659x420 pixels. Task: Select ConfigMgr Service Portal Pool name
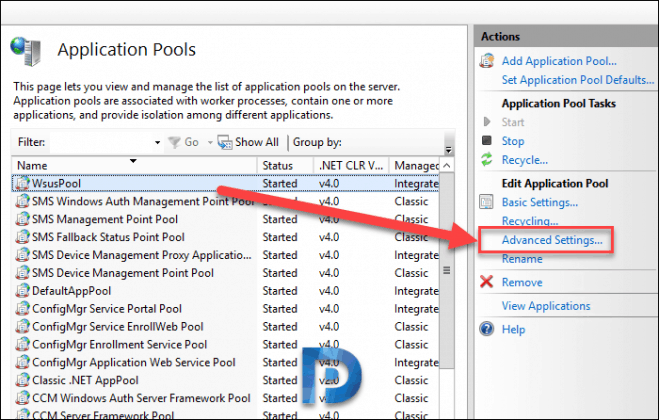tap(107, 309)
